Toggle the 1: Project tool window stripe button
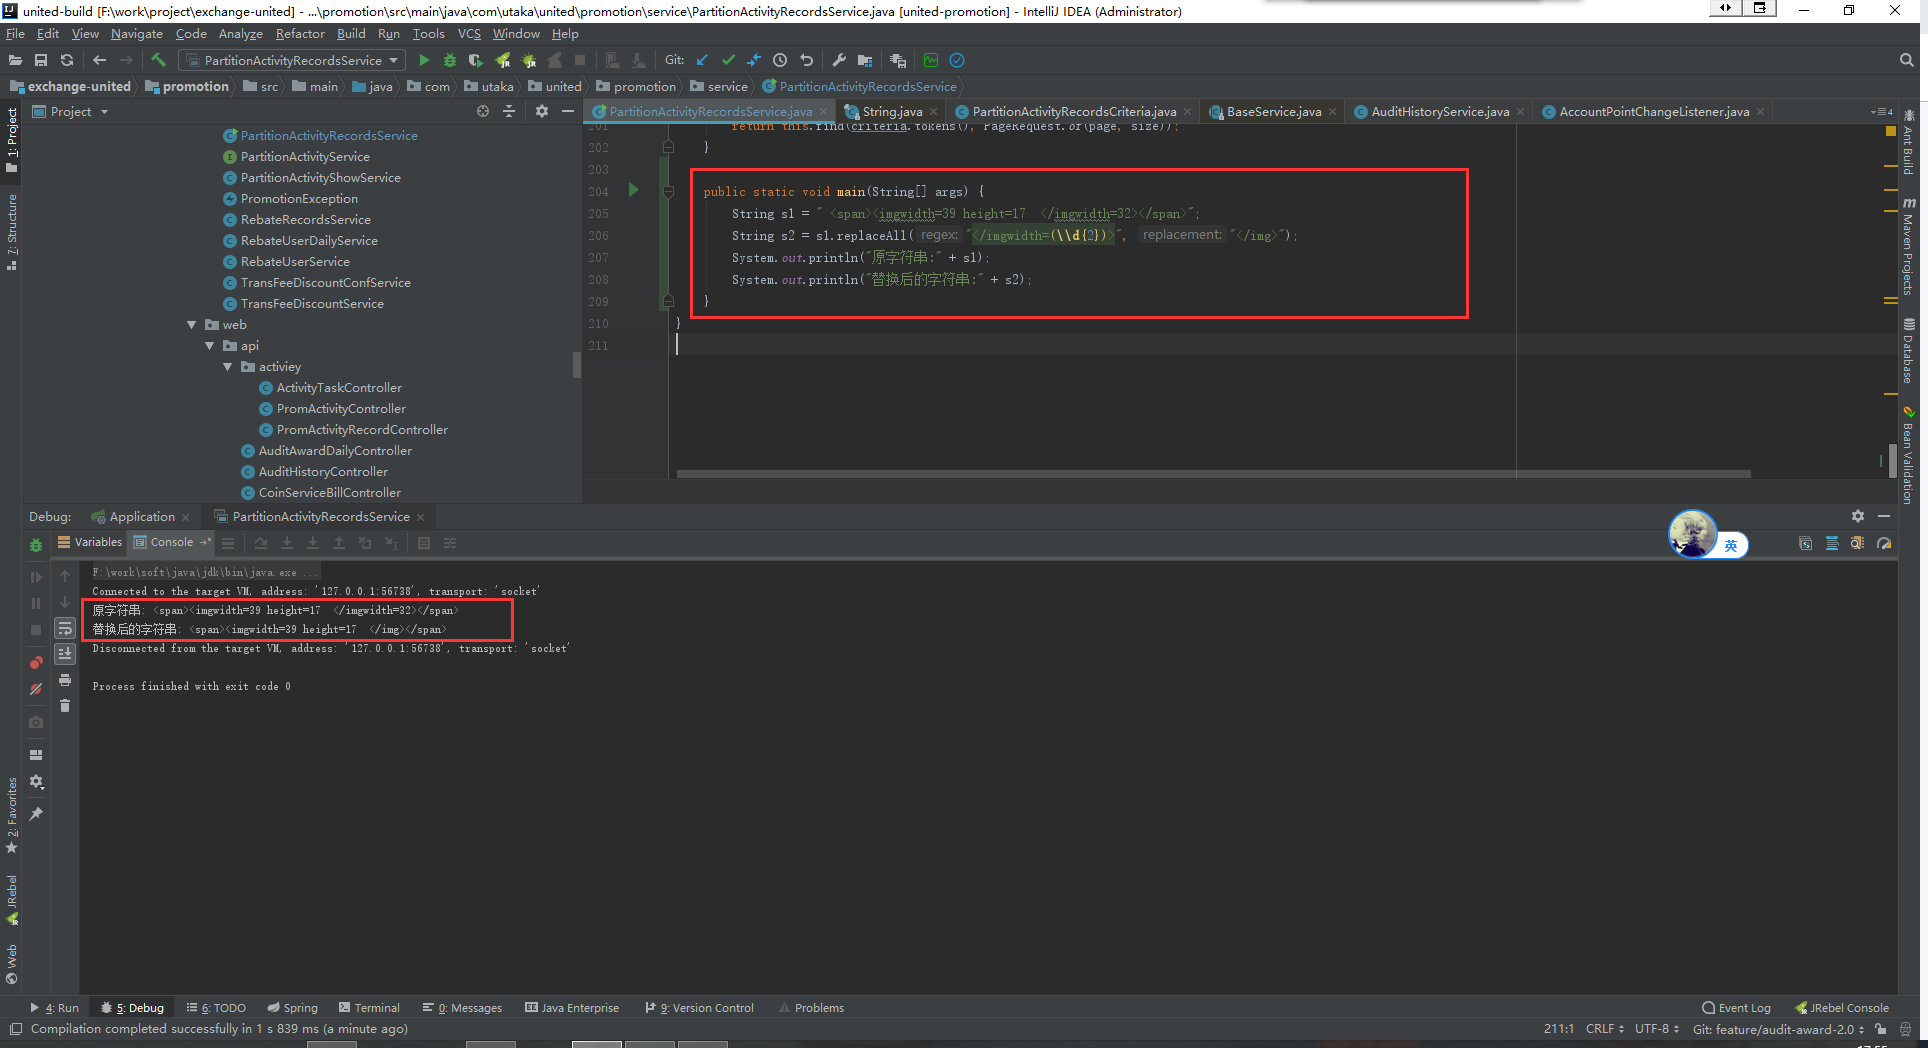This screenshot has width=1928, height=1048. point(12,140)
